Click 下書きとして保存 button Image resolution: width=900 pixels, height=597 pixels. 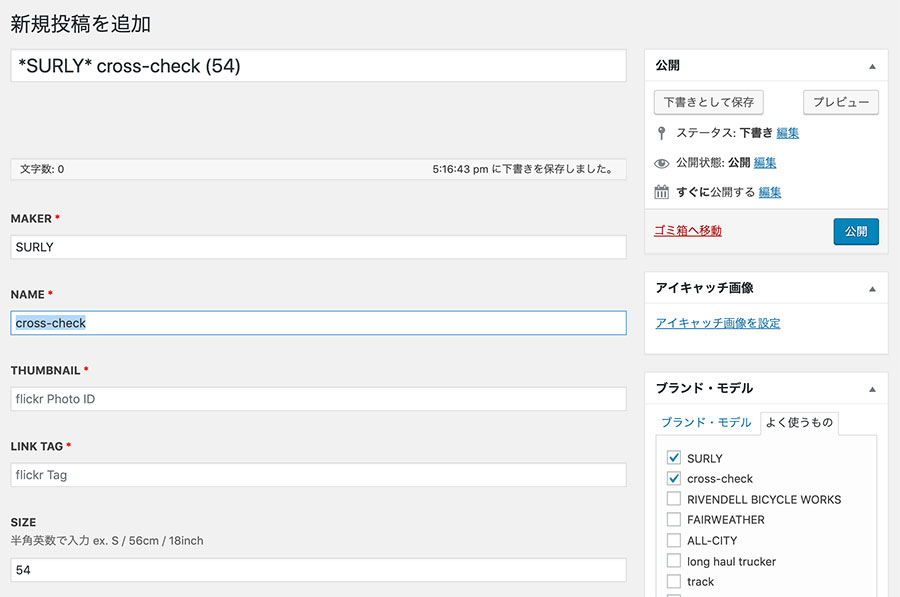[708, 102]
